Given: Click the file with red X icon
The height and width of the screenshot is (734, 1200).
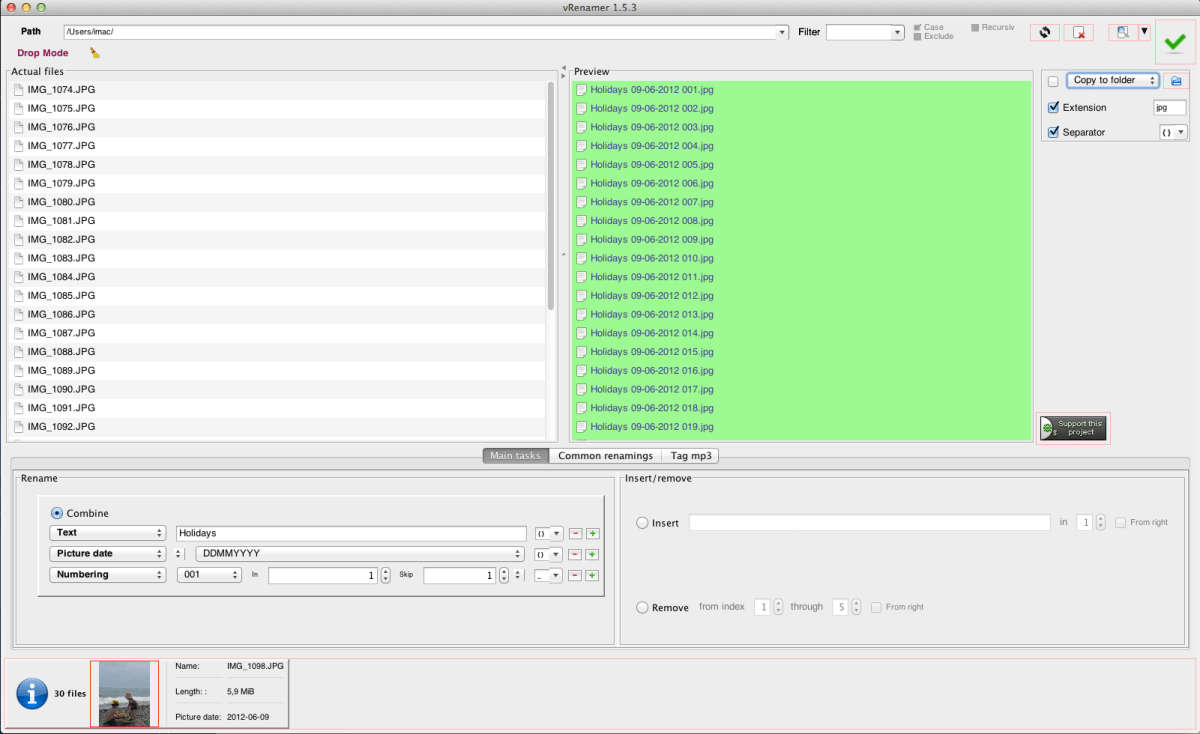Looking at the screenshot, I should 1078,32.
